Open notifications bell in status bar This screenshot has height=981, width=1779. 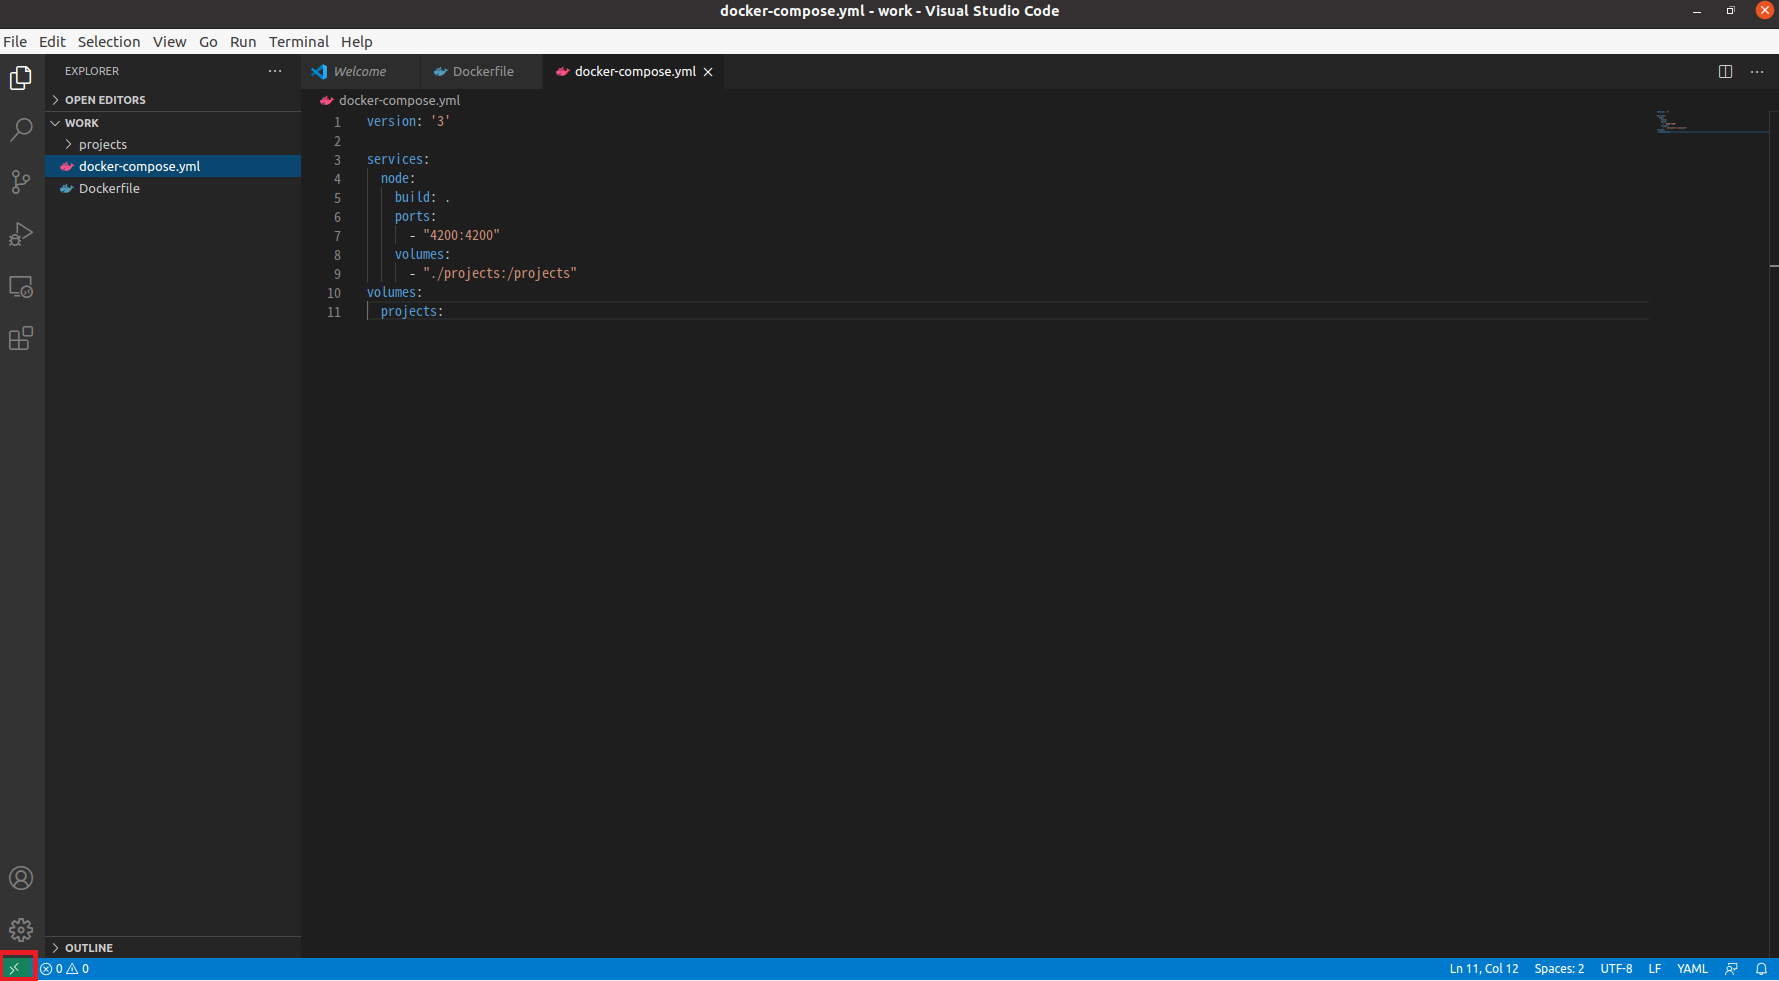1761,969
